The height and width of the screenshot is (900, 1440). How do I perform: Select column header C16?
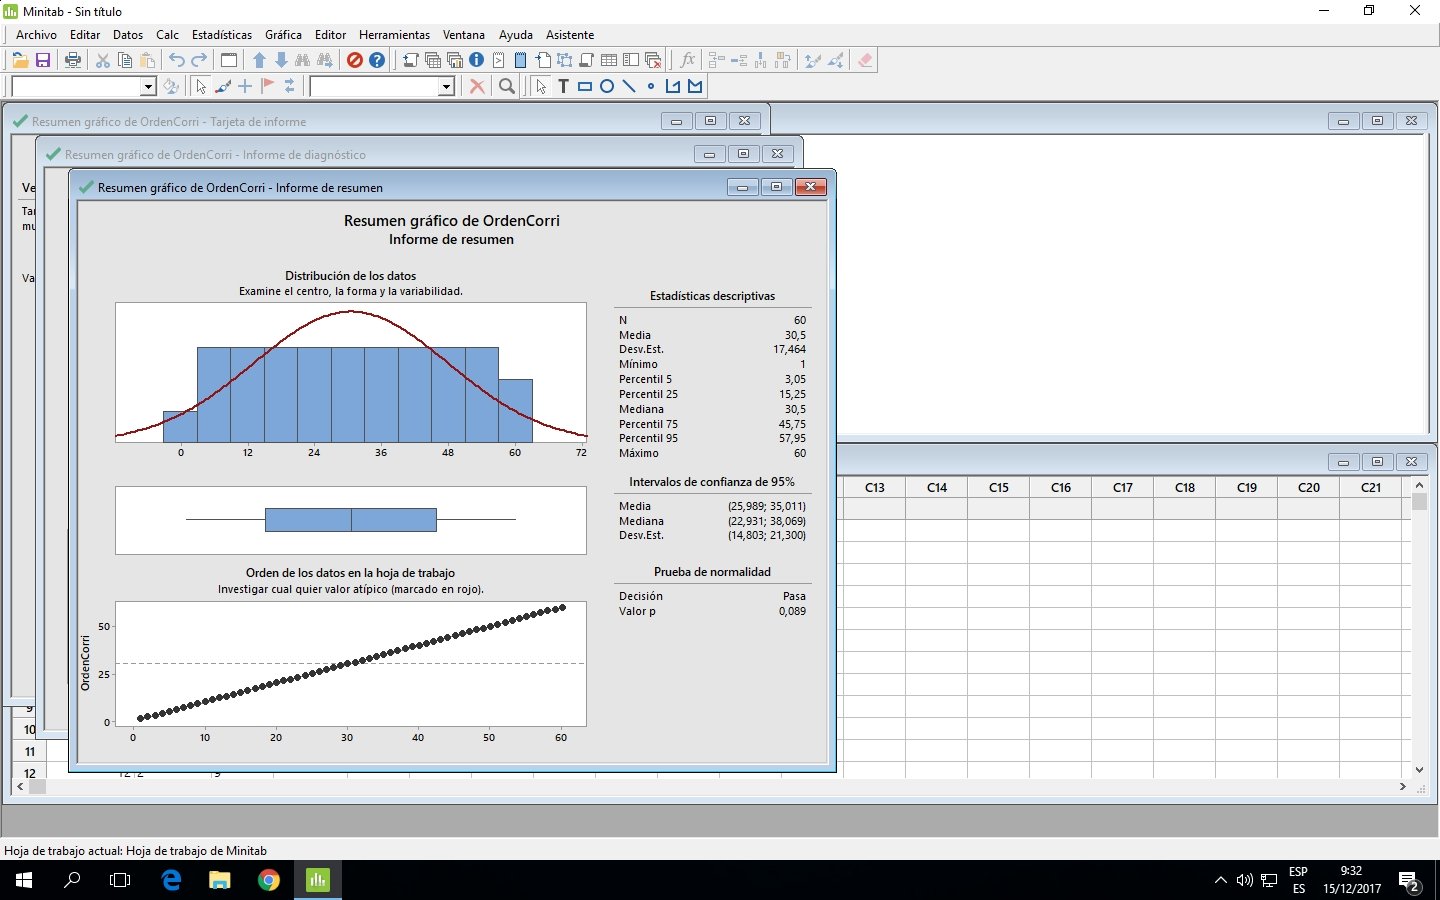point(1061,488)
